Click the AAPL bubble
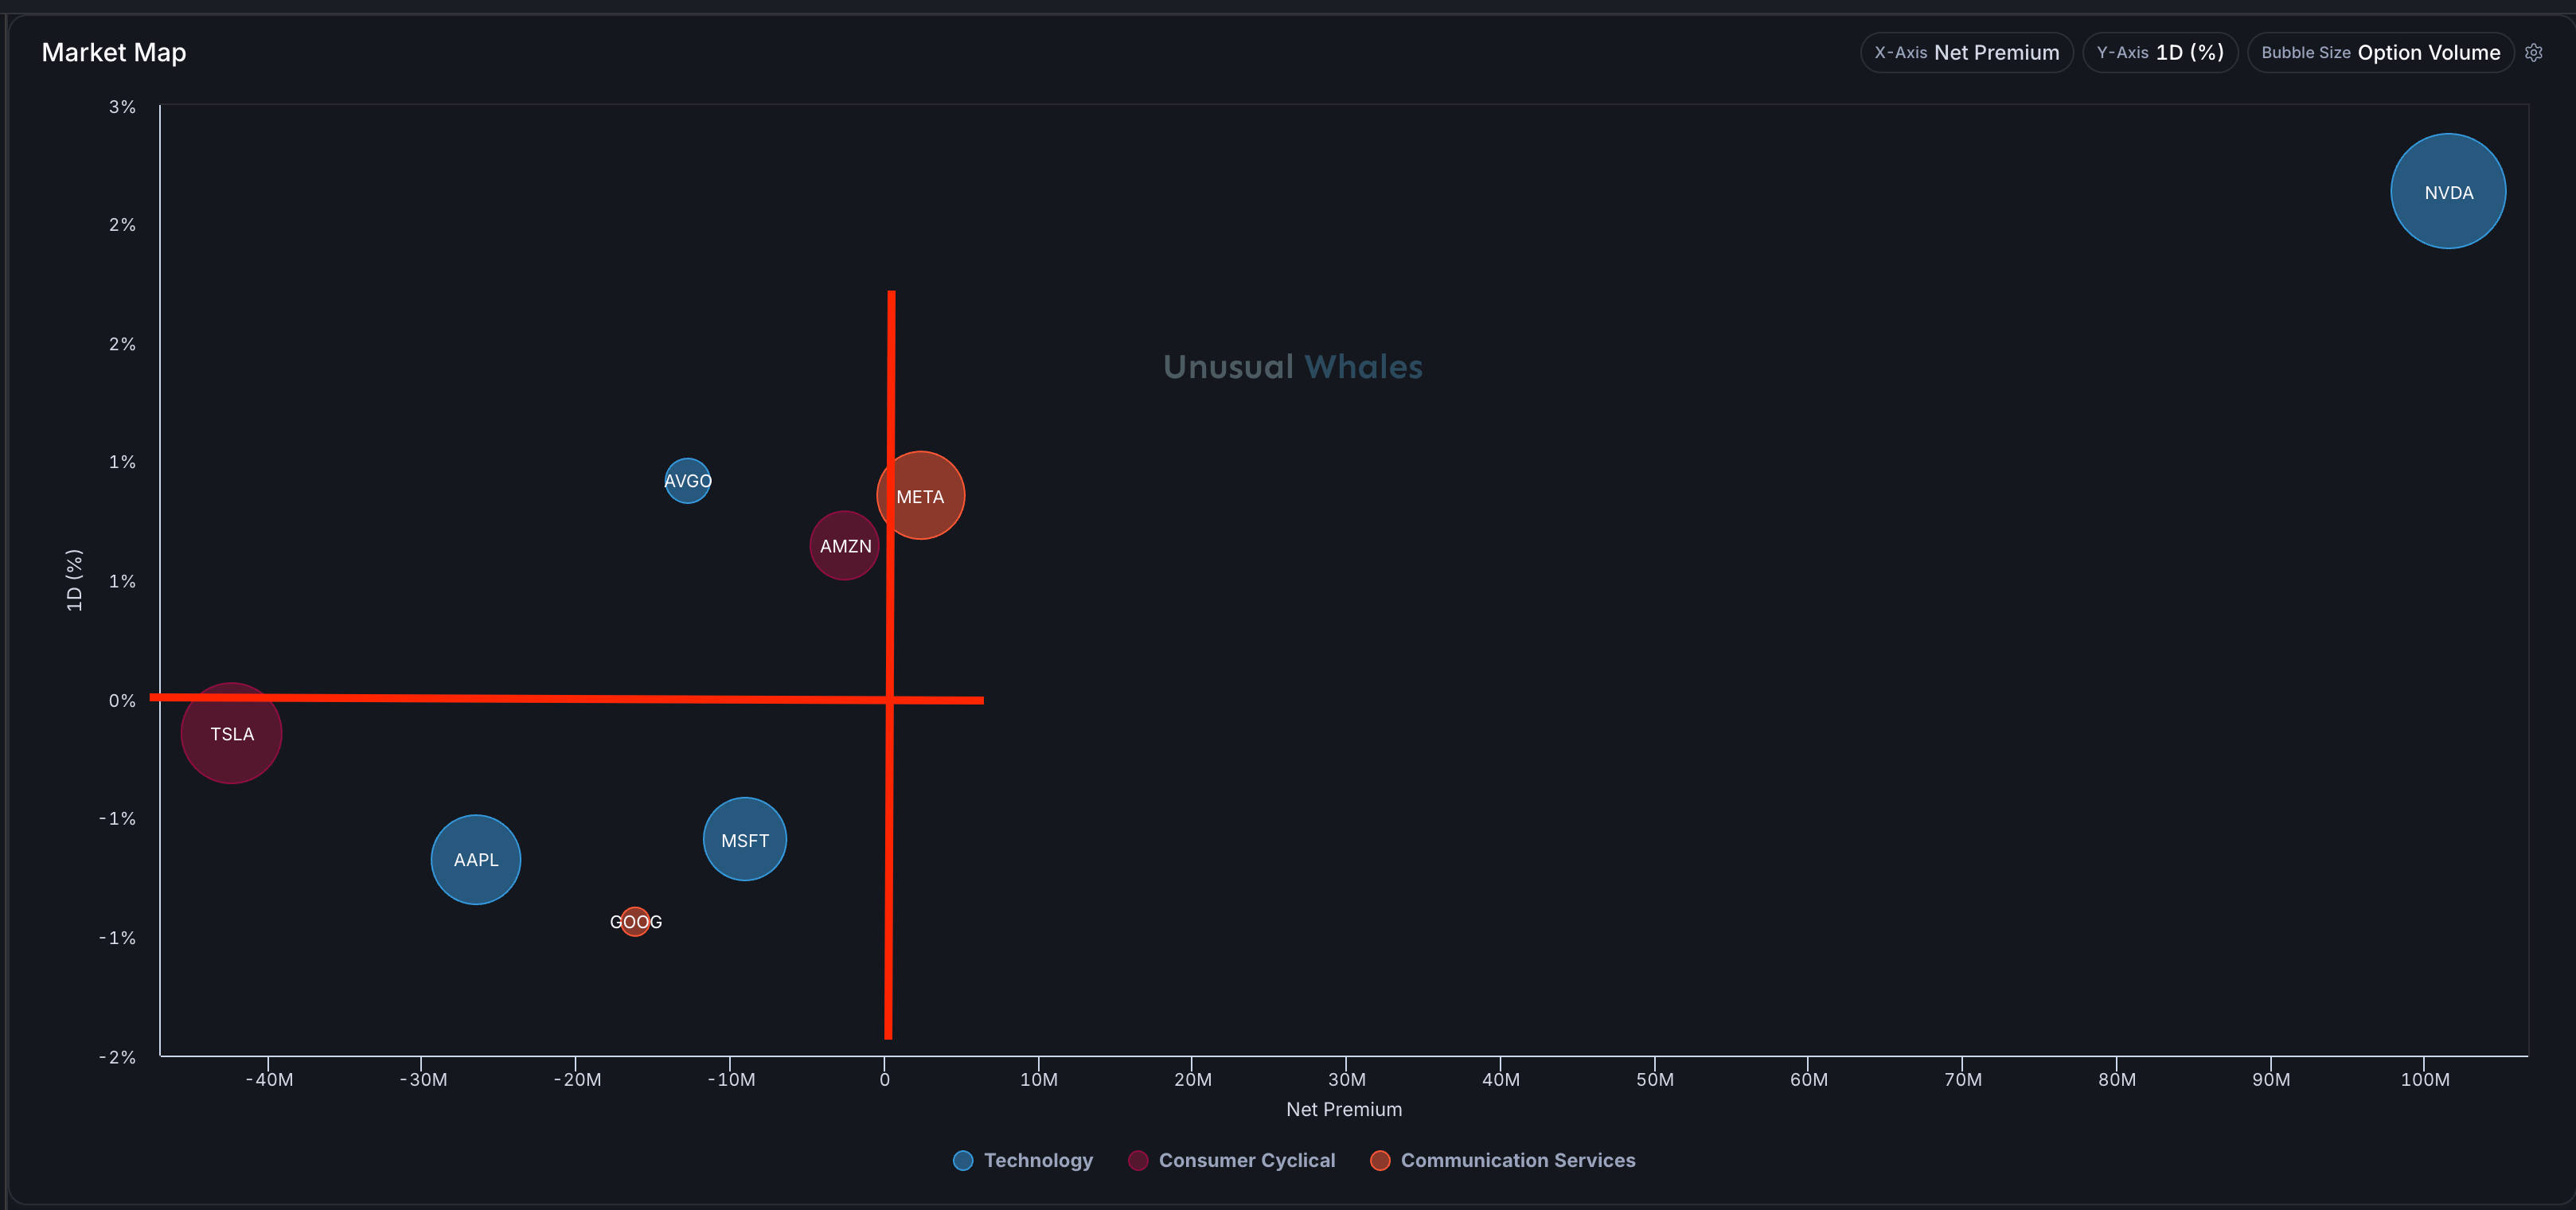The width and height of the screenshot is (2576, 1210). click(x=475, y=860)
